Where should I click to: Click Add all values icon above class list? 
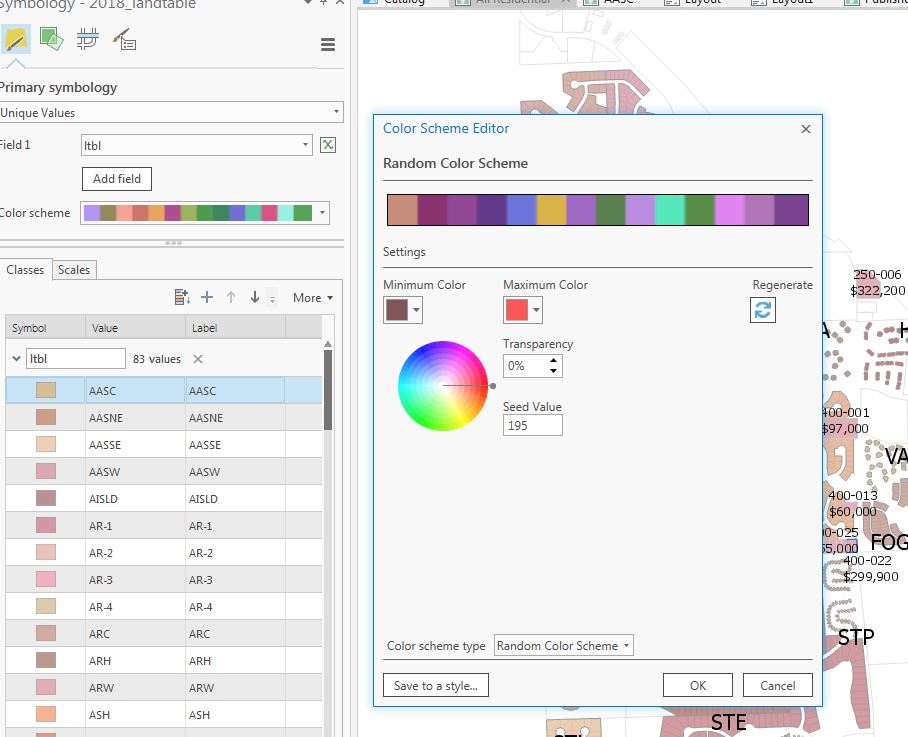click(x=181, y=297)
